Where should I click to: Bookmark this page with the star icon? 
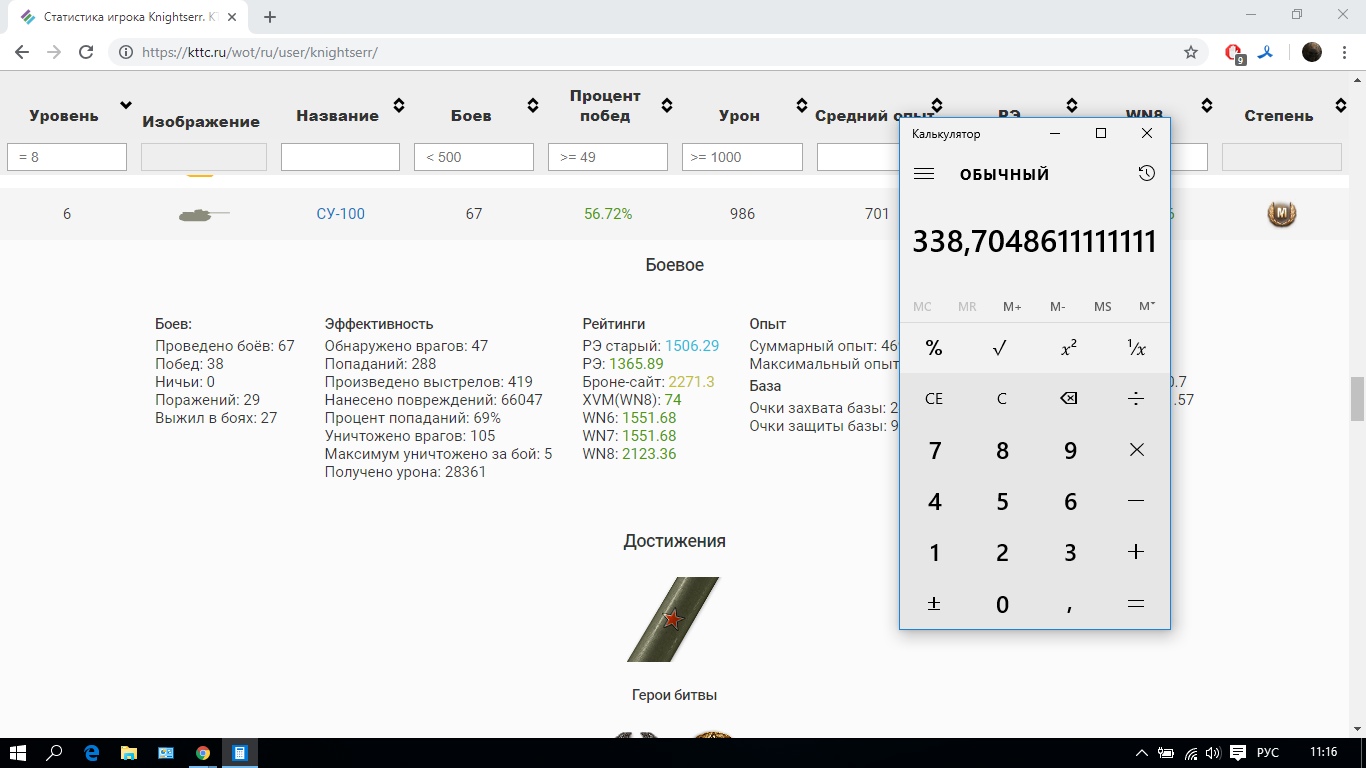point(1190,52)
